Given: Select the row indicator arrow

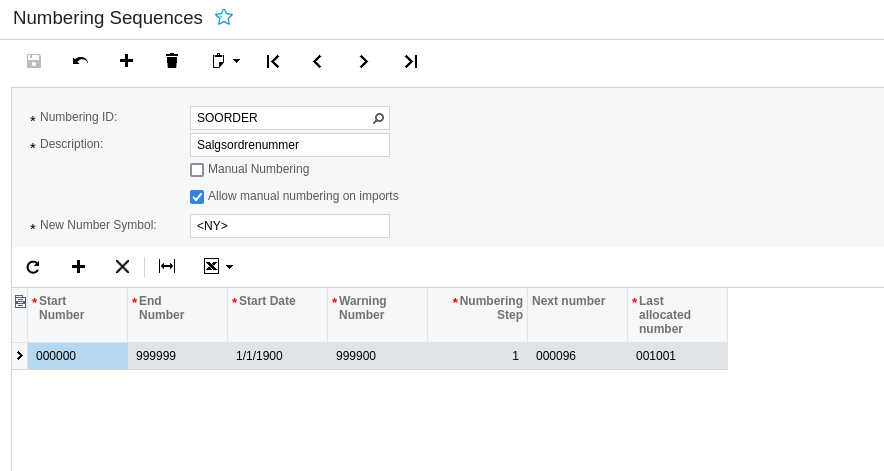Looking at the screenshot, I should click(20, 356).
